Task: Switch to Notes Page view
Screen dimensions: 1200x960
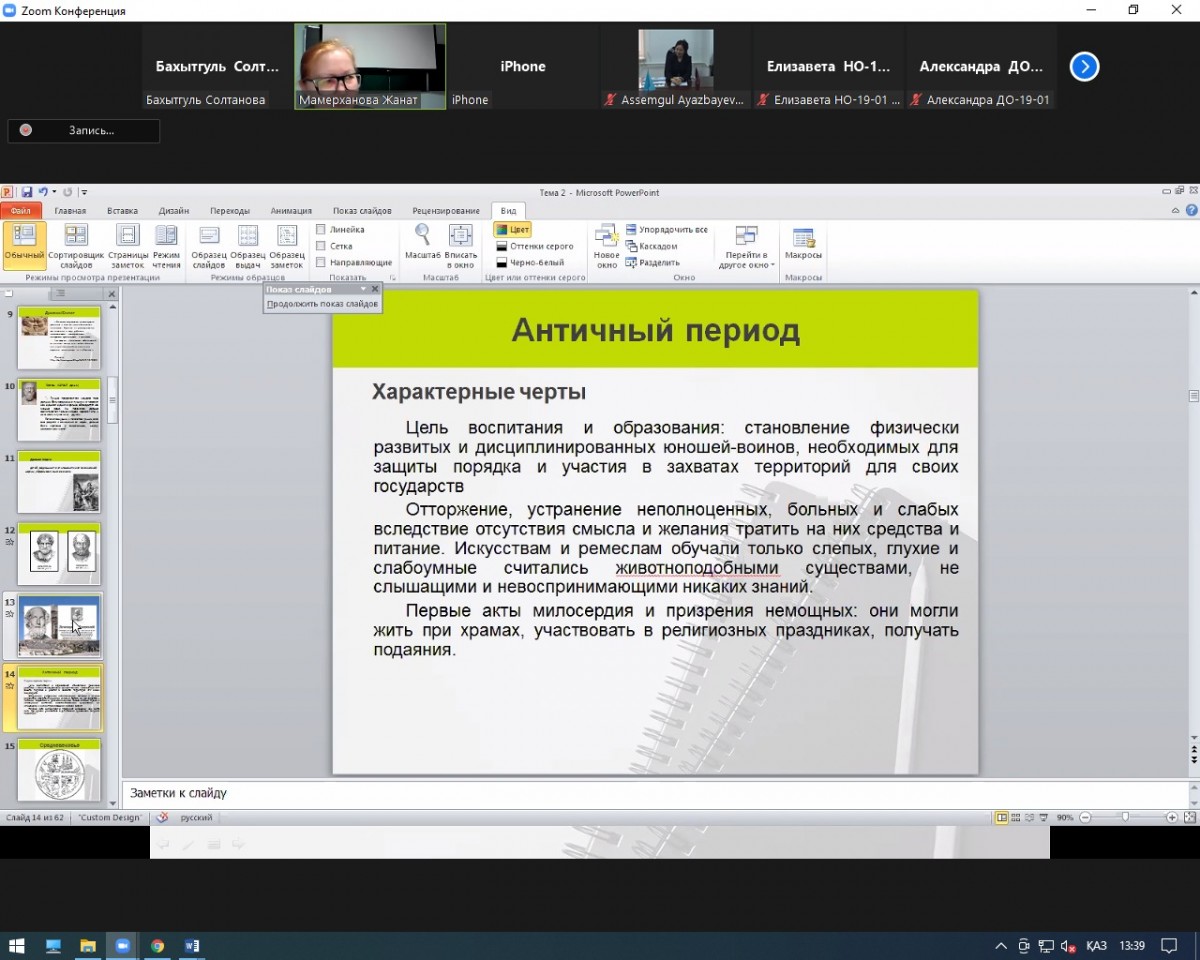Action: click(x=128, y=246)
